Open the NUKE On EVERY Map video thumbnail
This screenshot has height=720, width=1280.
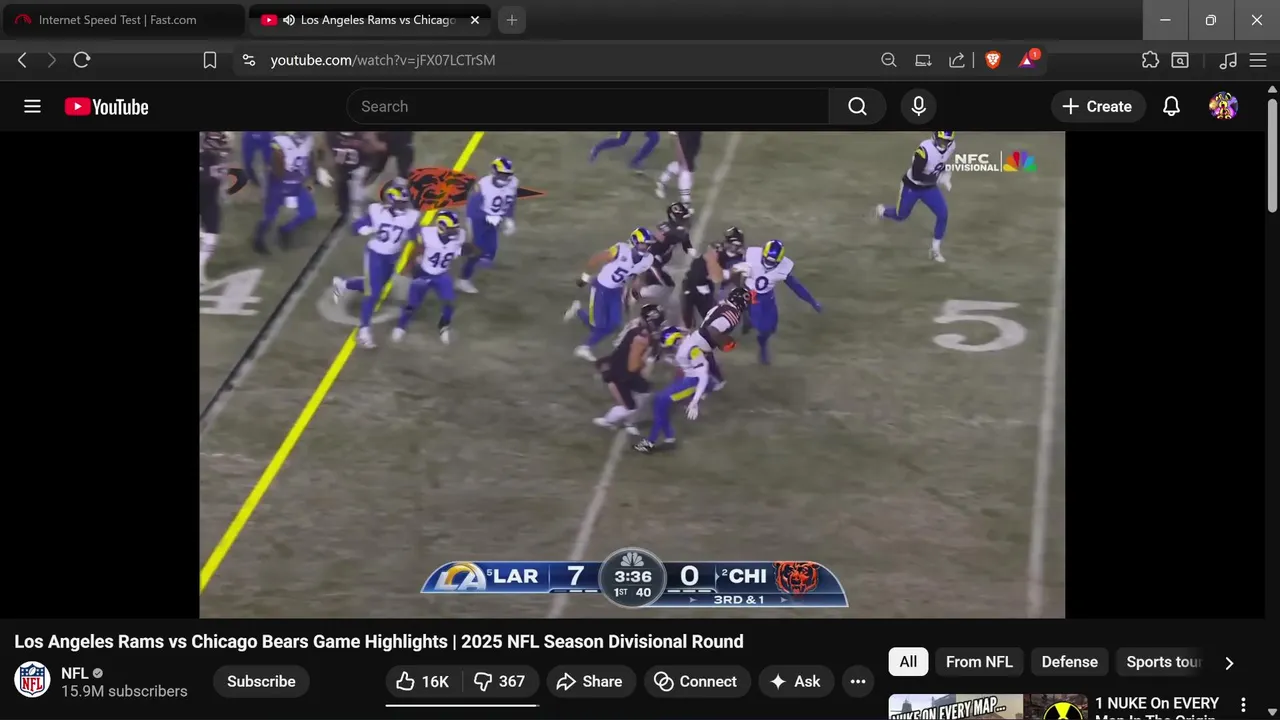tap(988, 706)
